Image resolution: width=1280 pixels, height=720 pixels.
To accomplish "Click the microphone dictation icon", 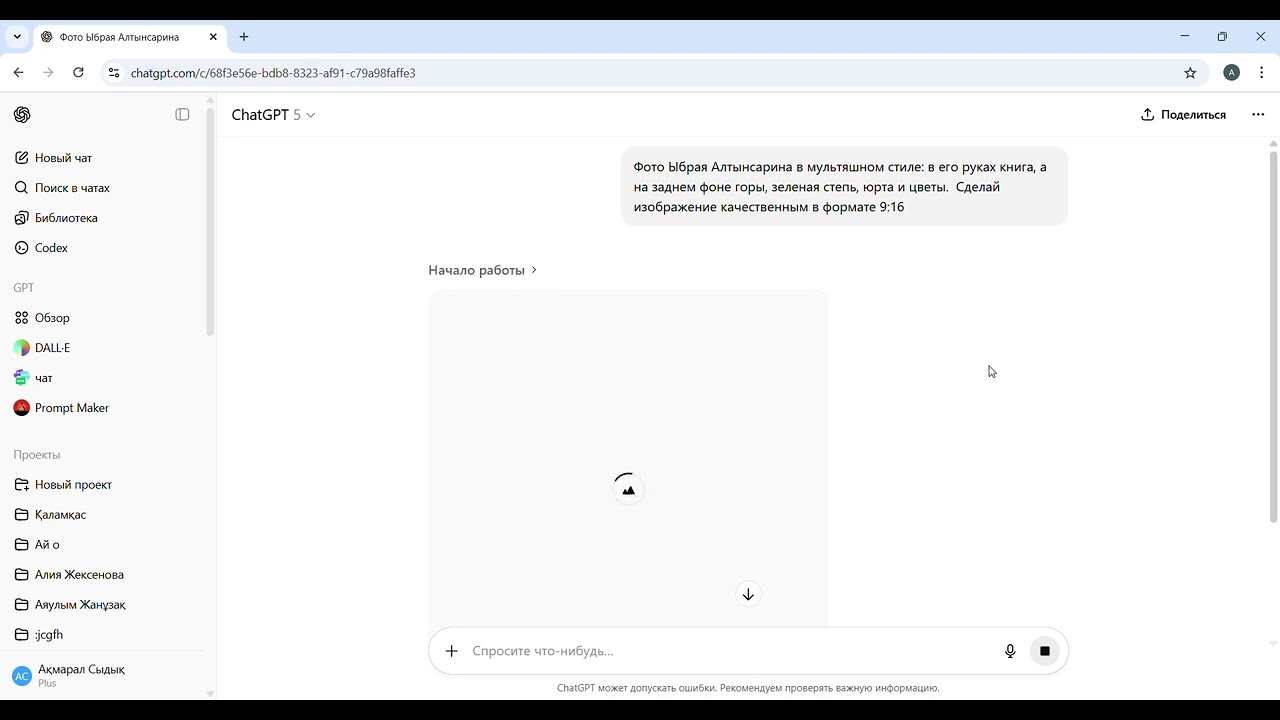I will pyautogui.click(x=1010, y=651).
